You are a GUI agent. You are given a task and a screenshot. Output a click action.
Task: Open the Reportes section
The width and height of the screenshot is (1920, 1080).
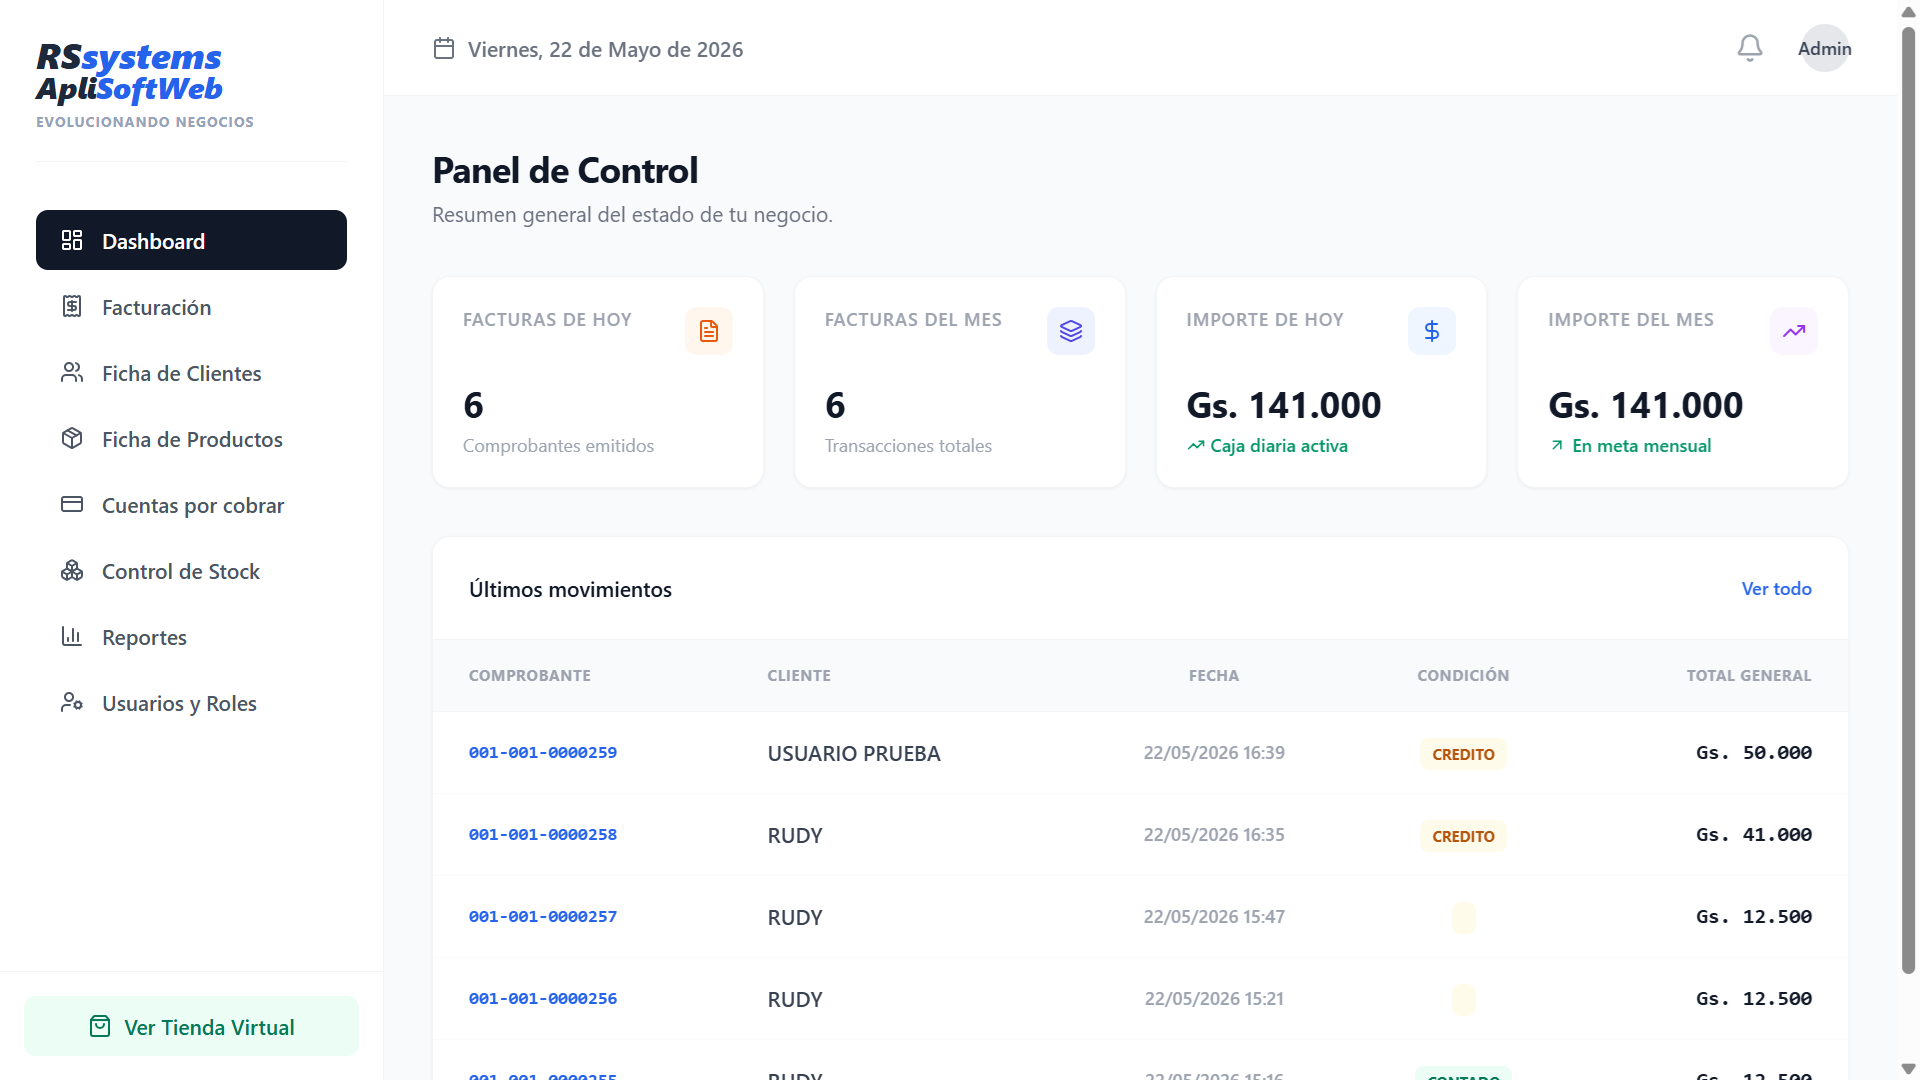(x=191, y=636)
